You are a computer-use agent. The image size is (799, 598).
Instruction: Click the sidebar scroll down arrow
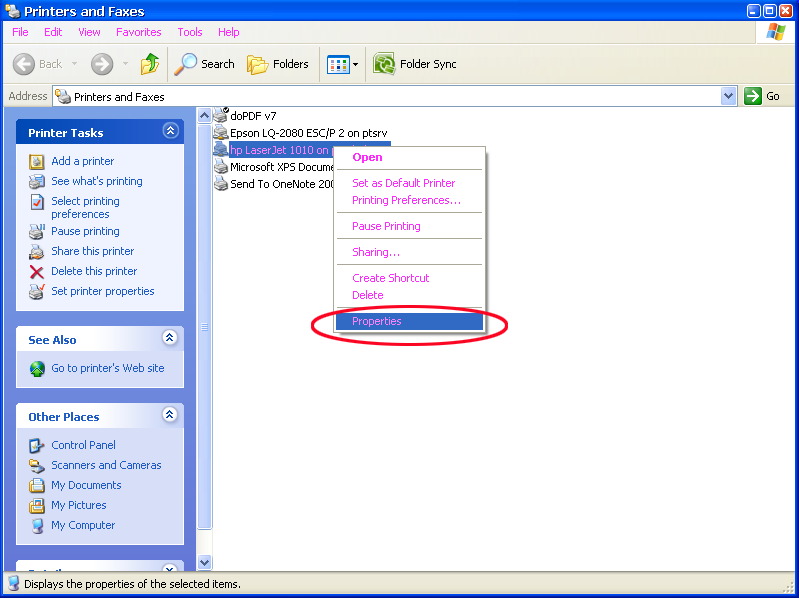(205, 563)
